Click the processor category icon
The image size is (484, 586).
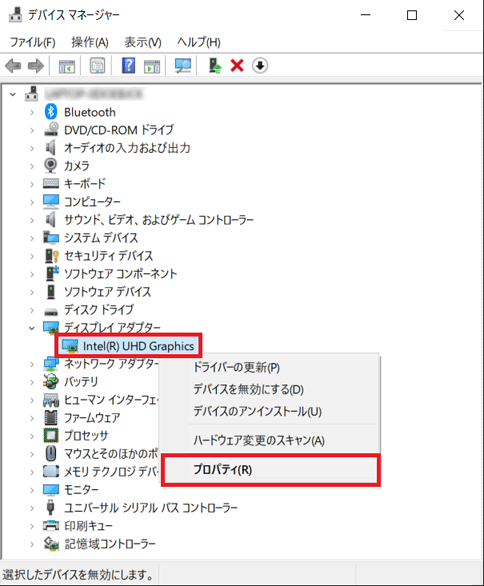coord(51,435)
